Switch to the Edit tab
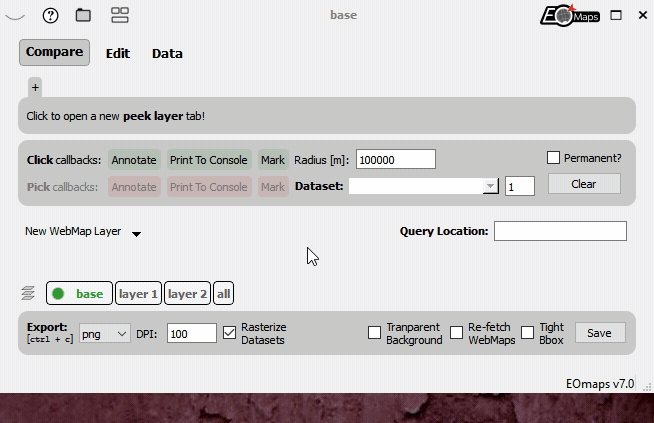This screenshot has height=423, width=654. 118,53
